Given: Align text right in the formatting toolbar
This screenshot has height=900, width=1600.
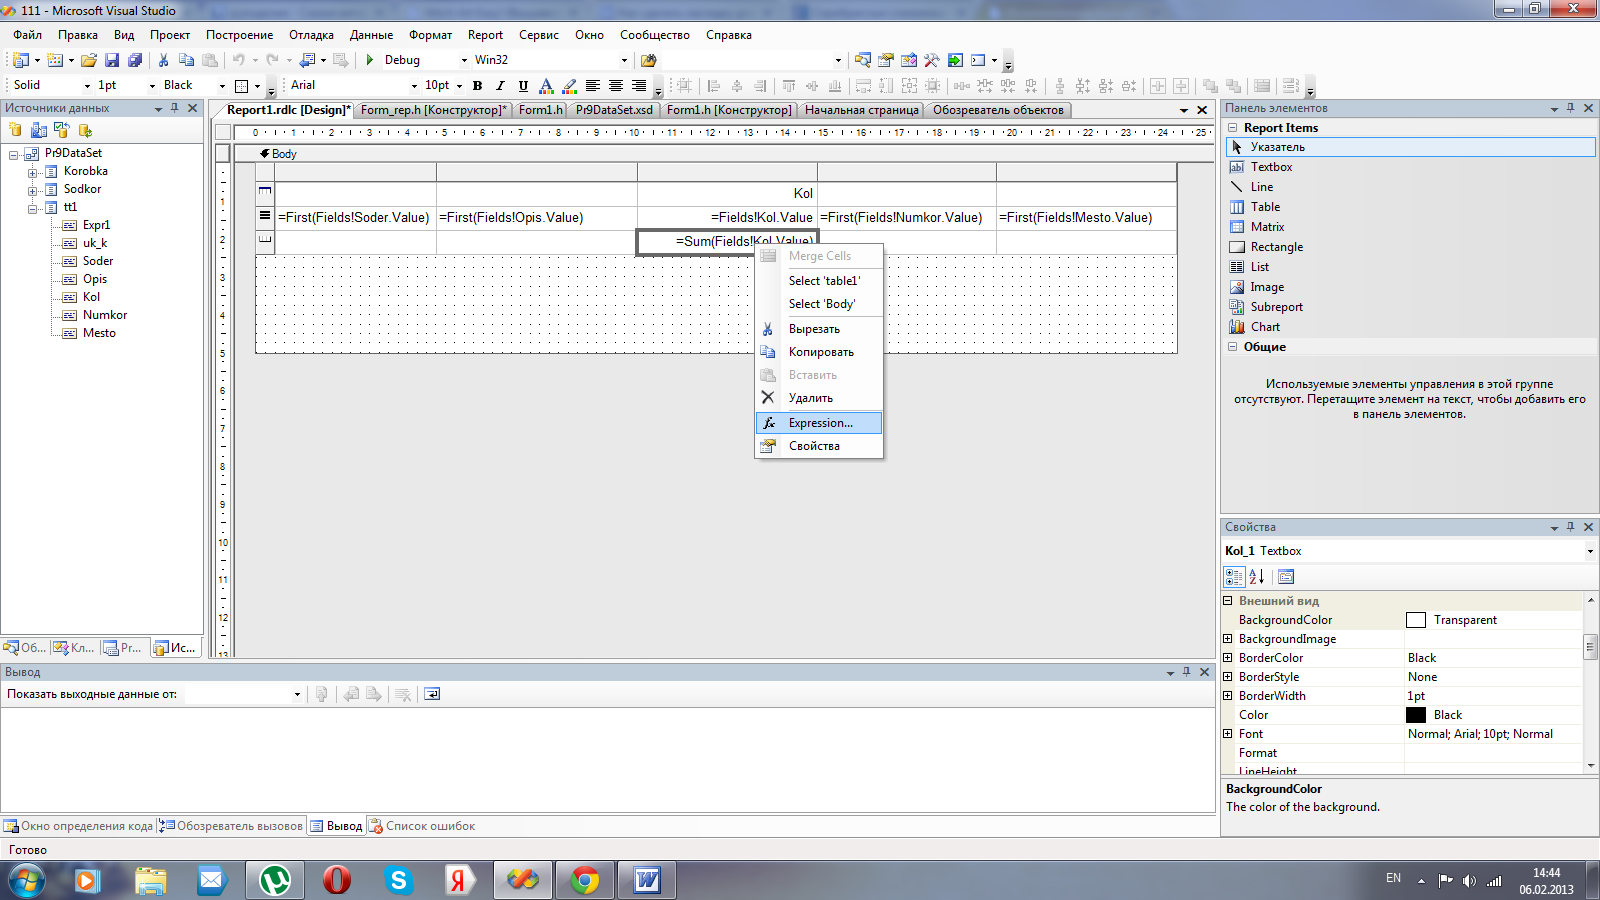Looking at the screenshot, I should click(x=639, y=86).
